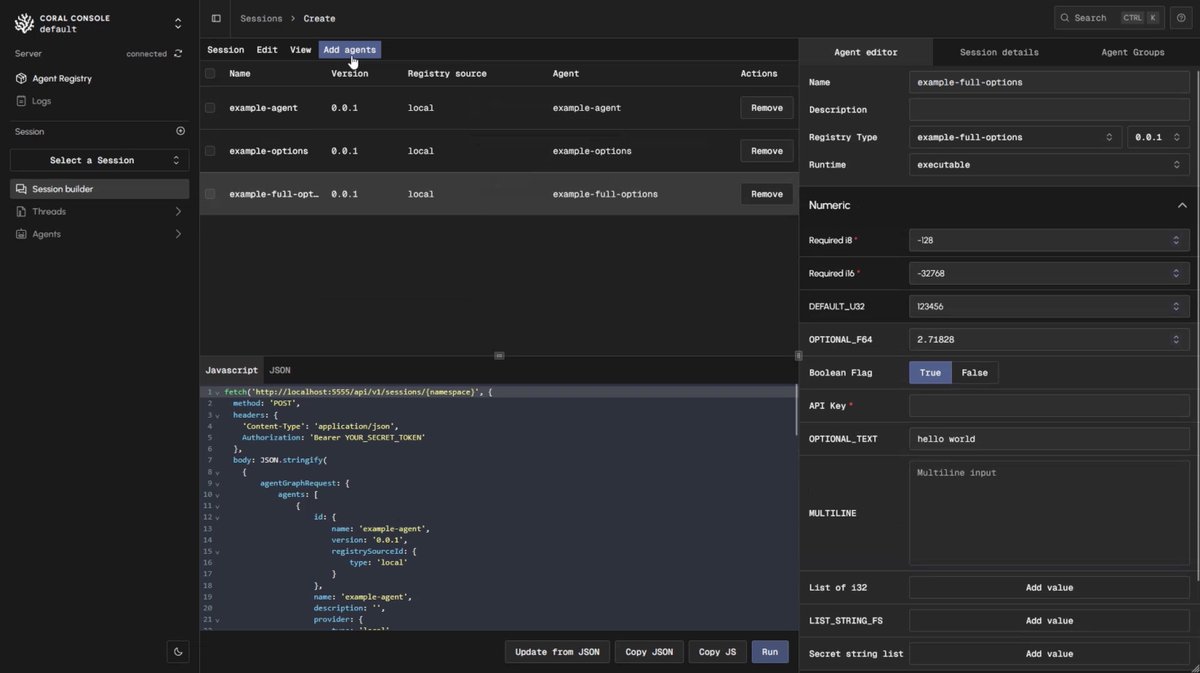Edit the agent Name field
The image size is (1200, 673).
click(x=1049, y=82)
